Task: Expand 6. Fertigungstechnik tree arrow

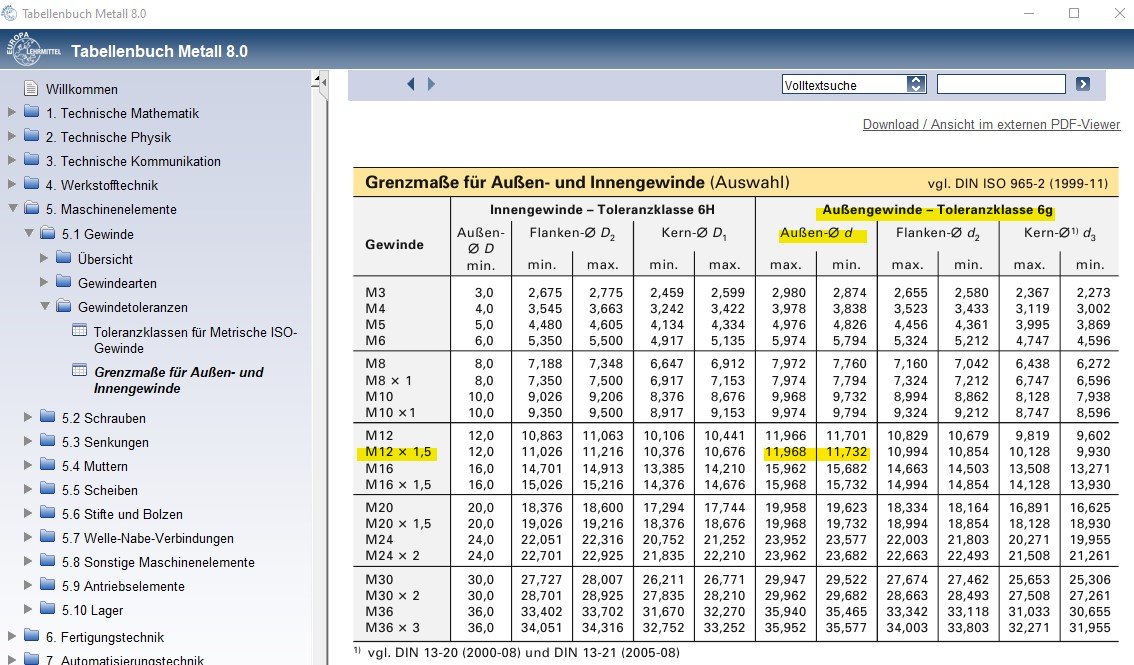Action: coord(12,635)
